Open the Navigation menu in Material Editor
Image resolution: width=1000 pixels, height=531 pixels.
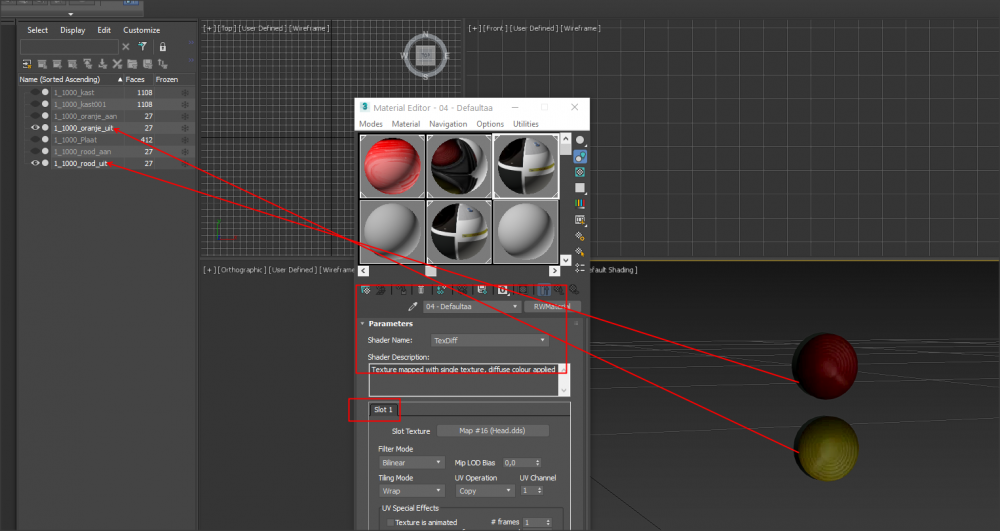pos(447,124)
